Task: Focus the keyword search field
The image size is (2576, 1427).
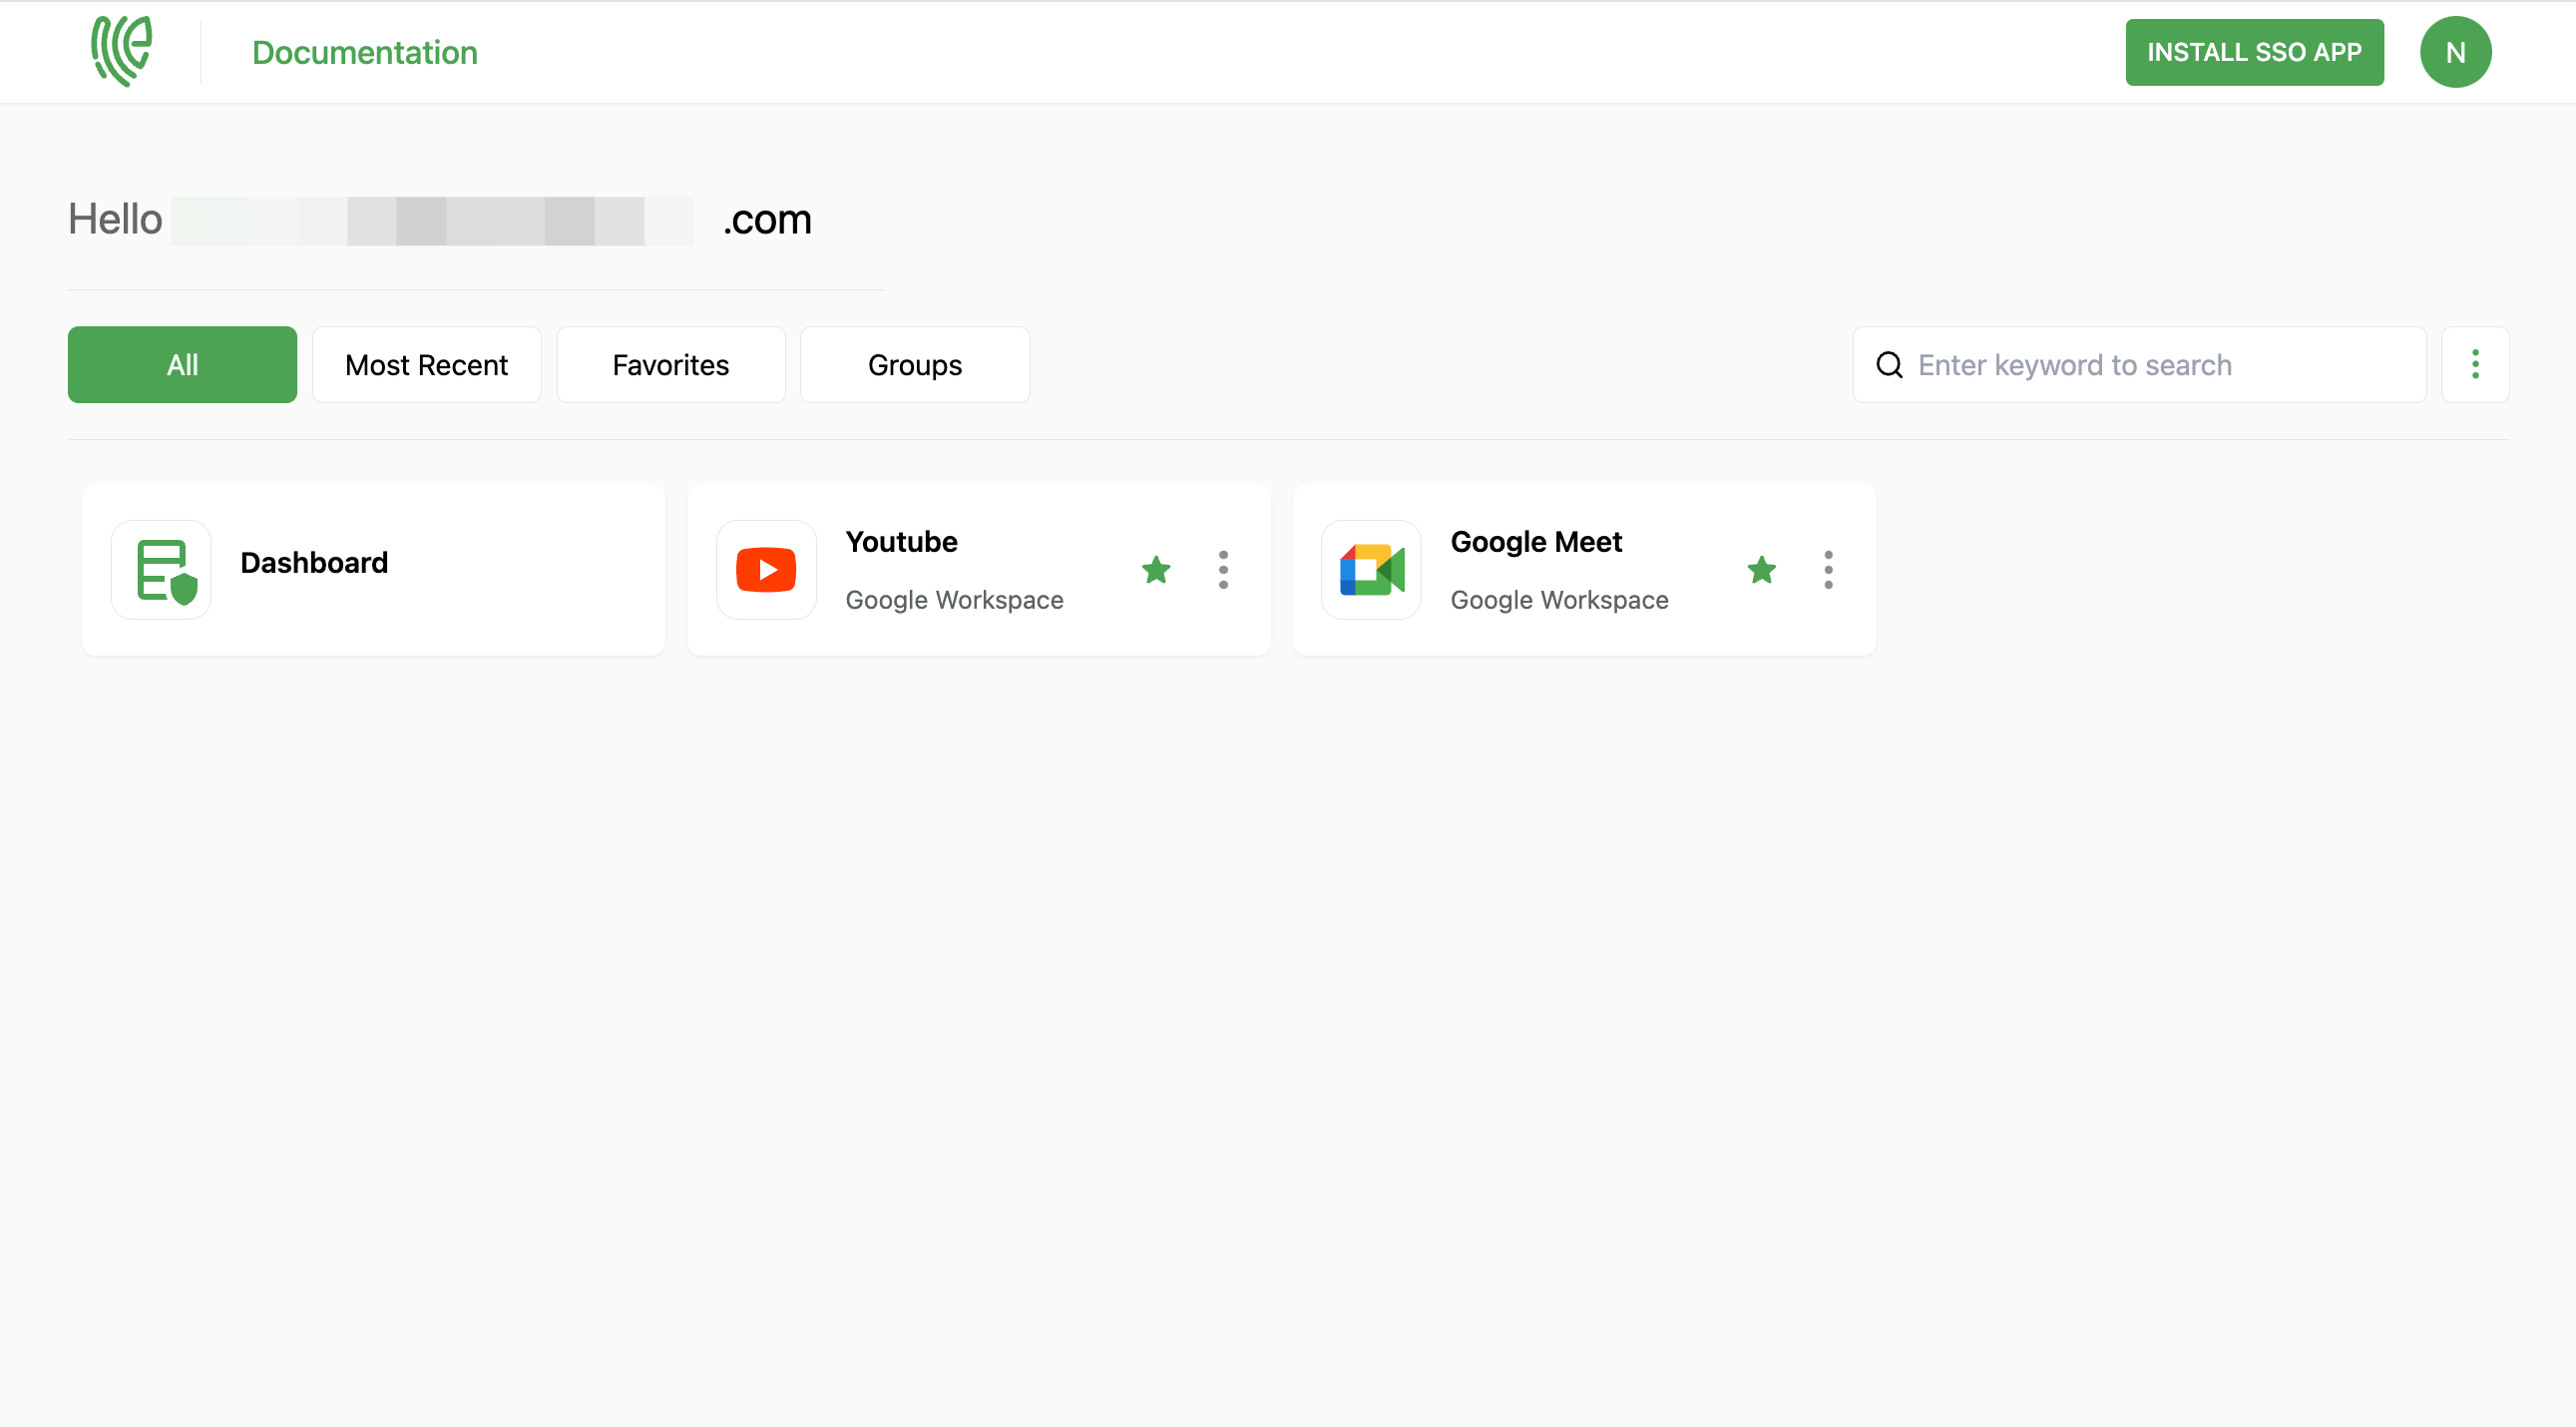Action: (x=2139, y=365)
